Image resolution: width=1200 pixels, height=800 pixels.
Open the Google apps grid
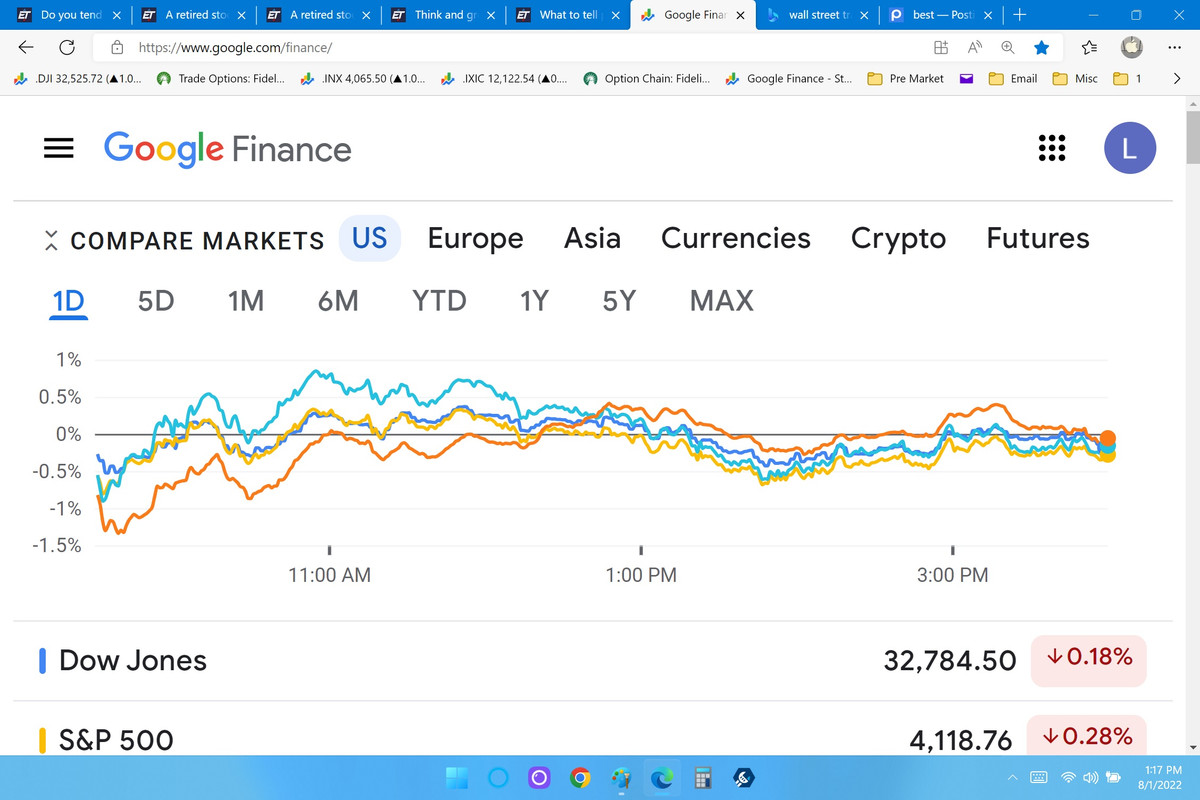pyautogui.click(x=1052, y=148)
